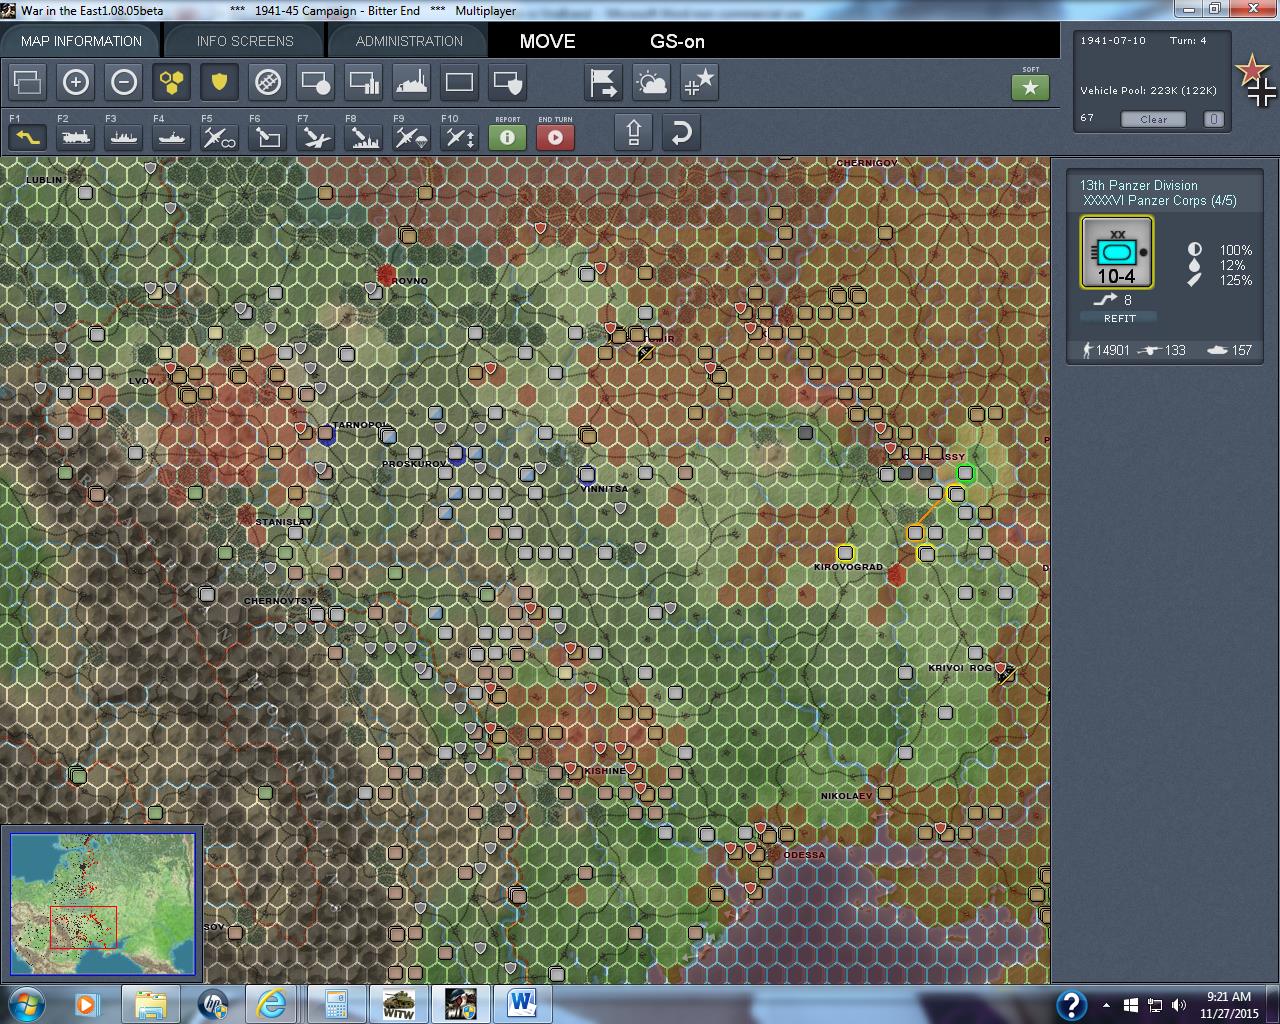
Task: Click the small 0 counter button
Action: click(x=1213, y=119)
